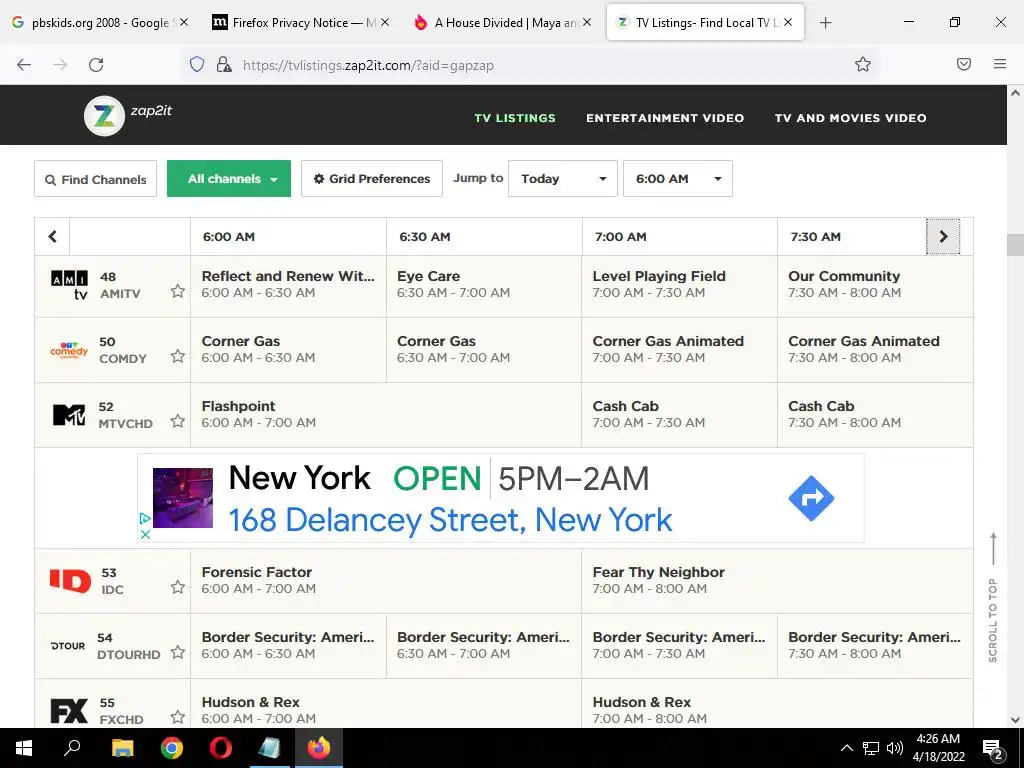Open the AMI tv channel logo
Viewport: 1024px width, 768px height.
click(x=69, y=285)
